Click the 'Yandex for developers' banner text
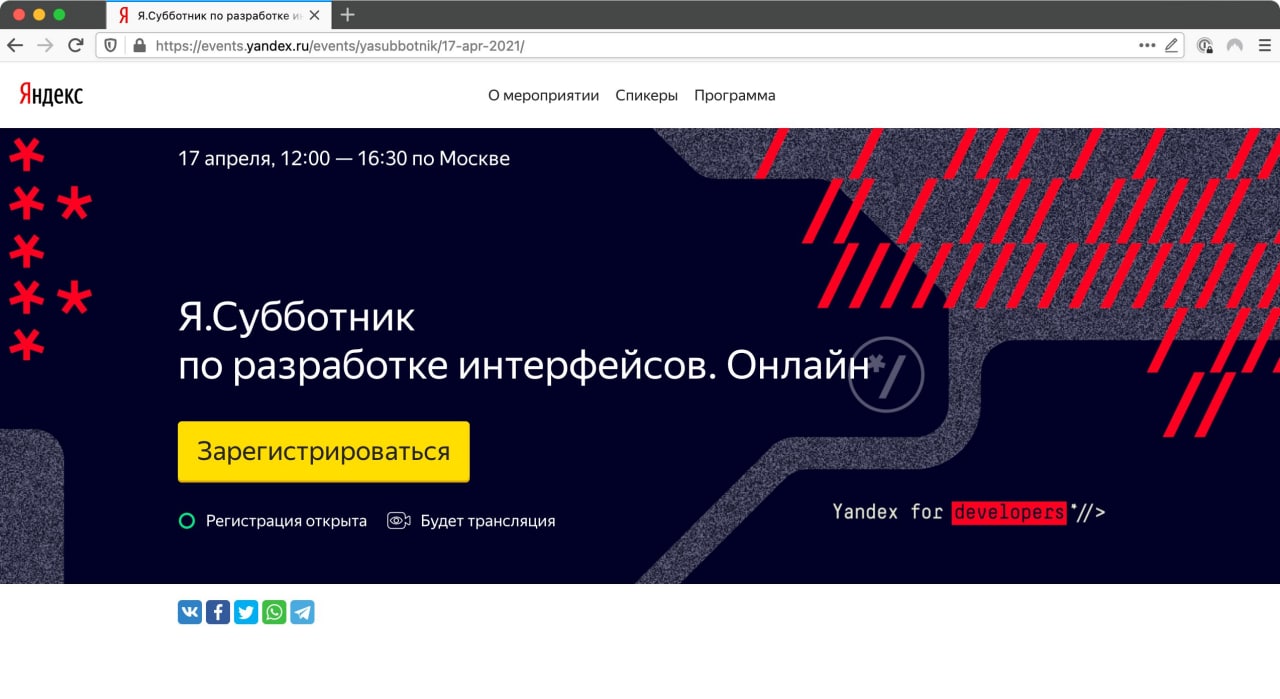This screenshot has height=699, width=1280. coord(969,512)
